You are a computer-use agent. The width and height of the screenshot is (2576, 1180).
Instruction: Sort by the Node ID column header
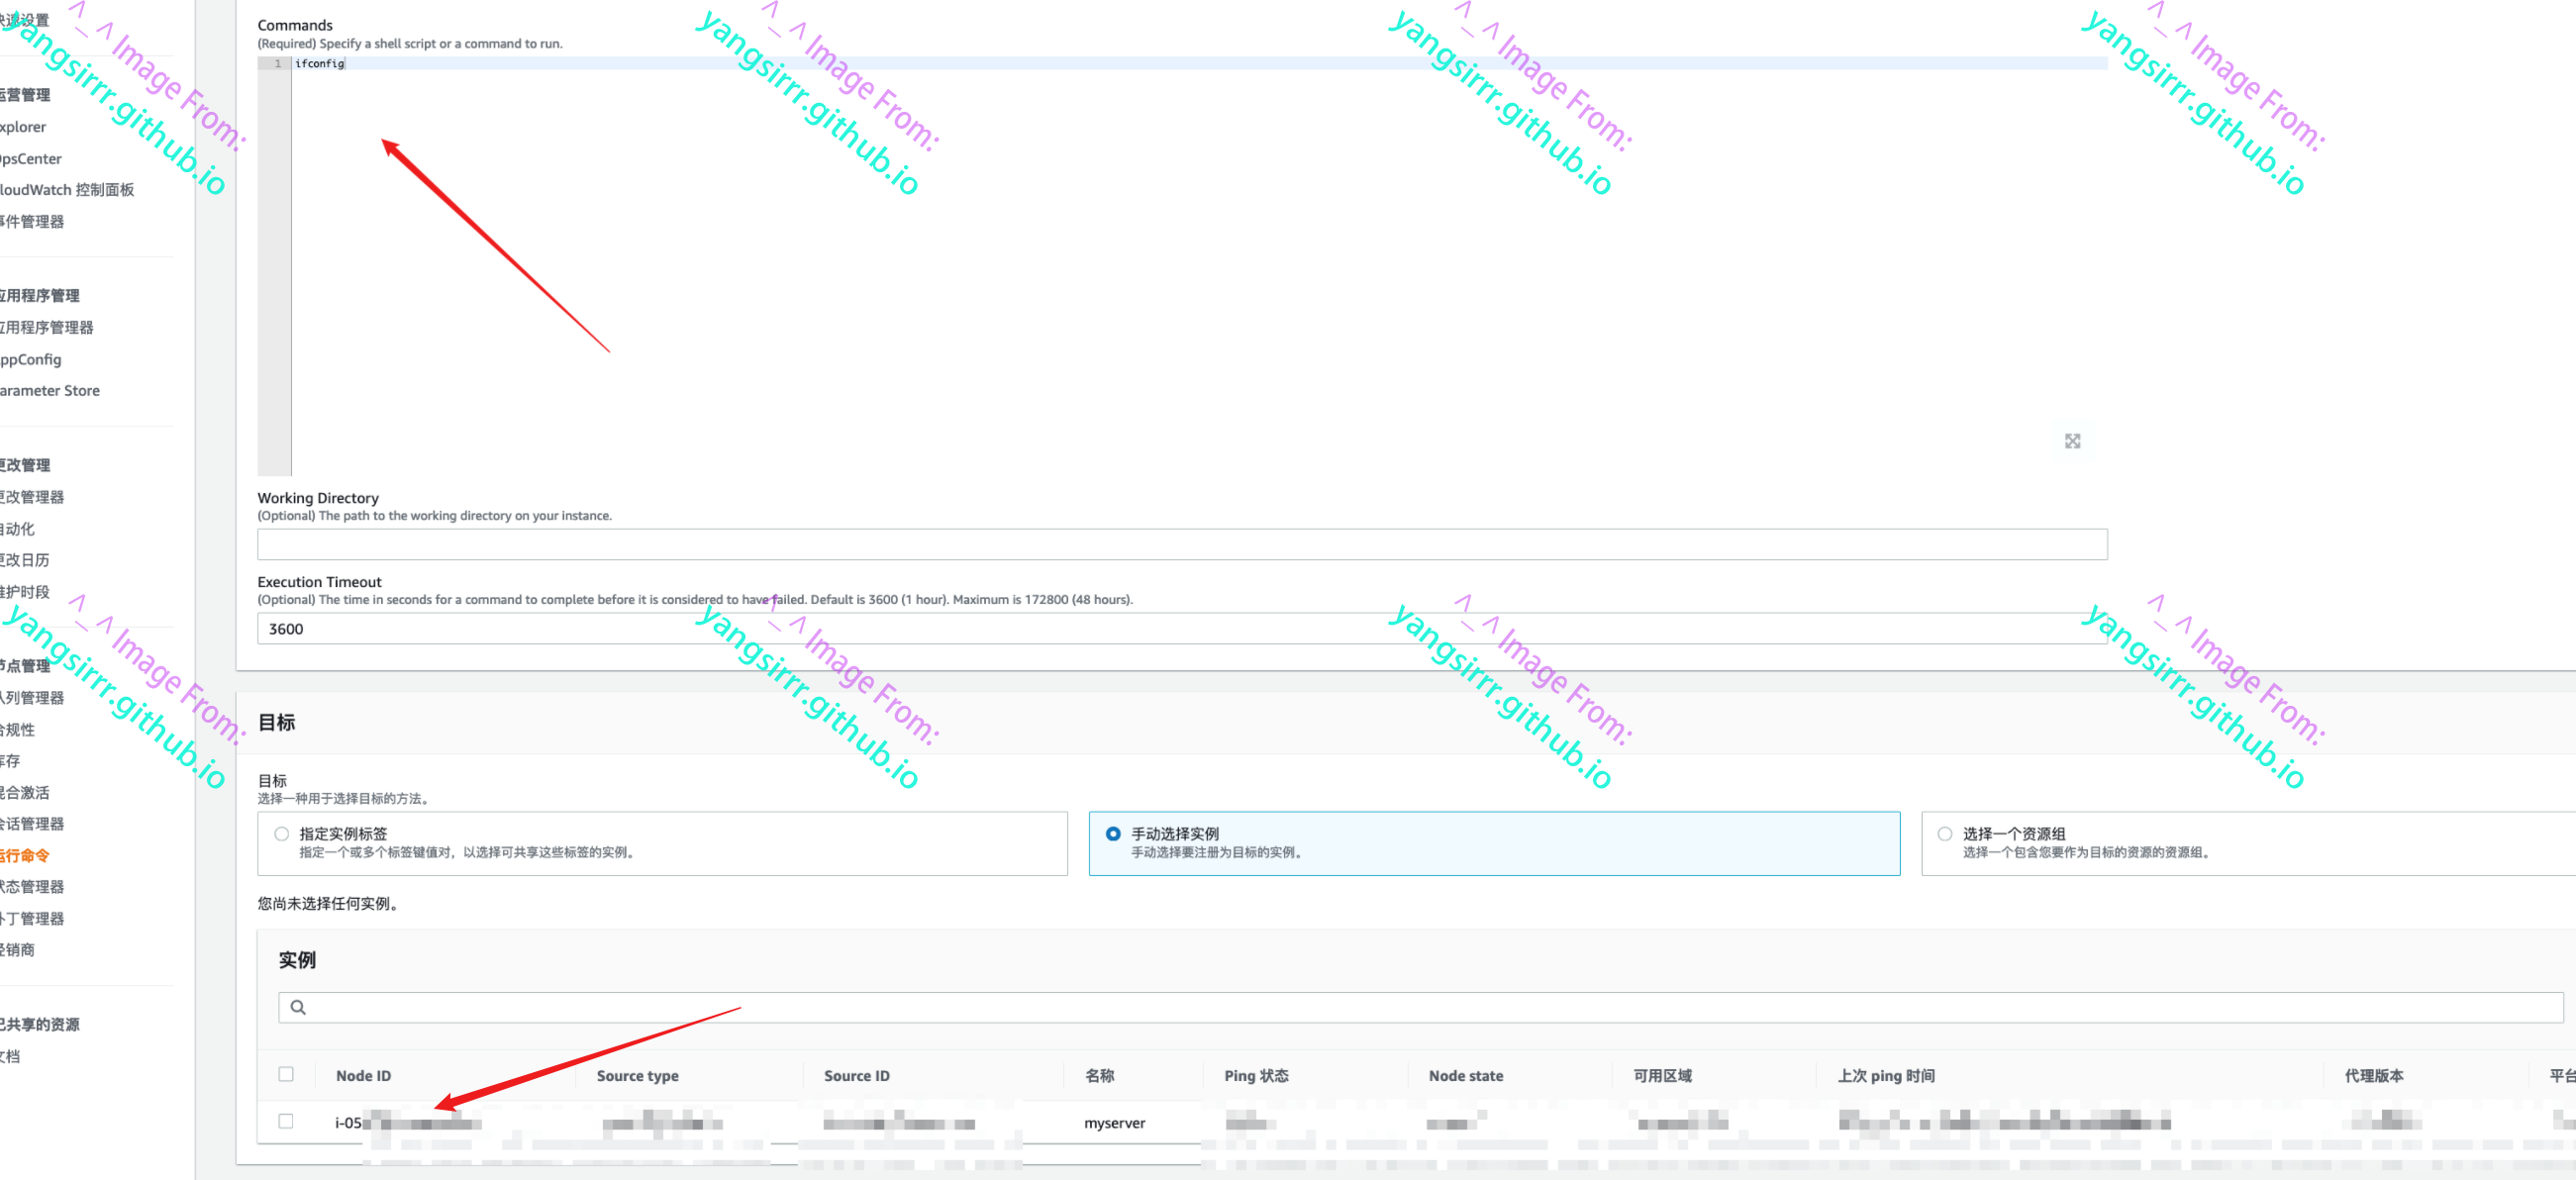[363, 1075]
